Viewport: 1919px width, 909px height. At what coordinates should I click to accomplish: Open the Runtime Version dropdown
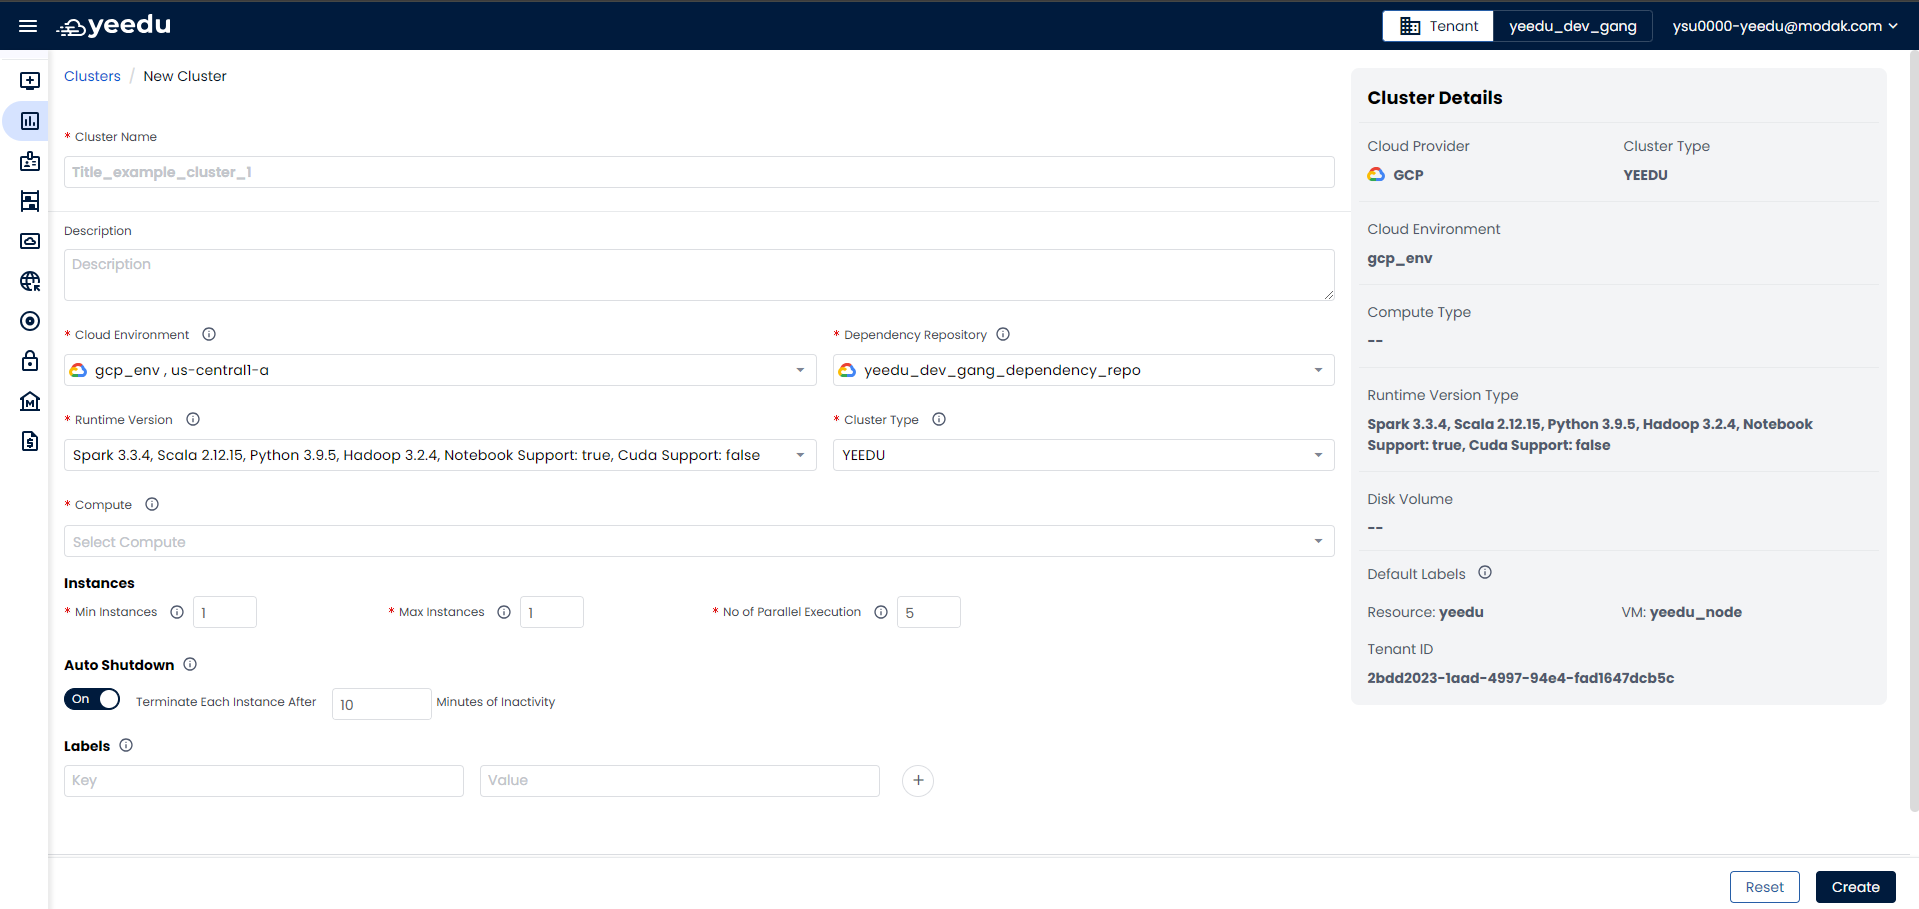440,455
